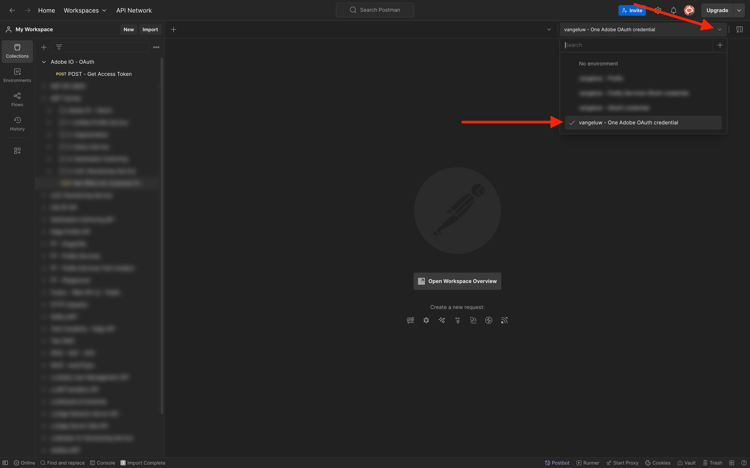Focus the Search Postman field
This screenshot has height=468, width=750.
pos(375,10)
